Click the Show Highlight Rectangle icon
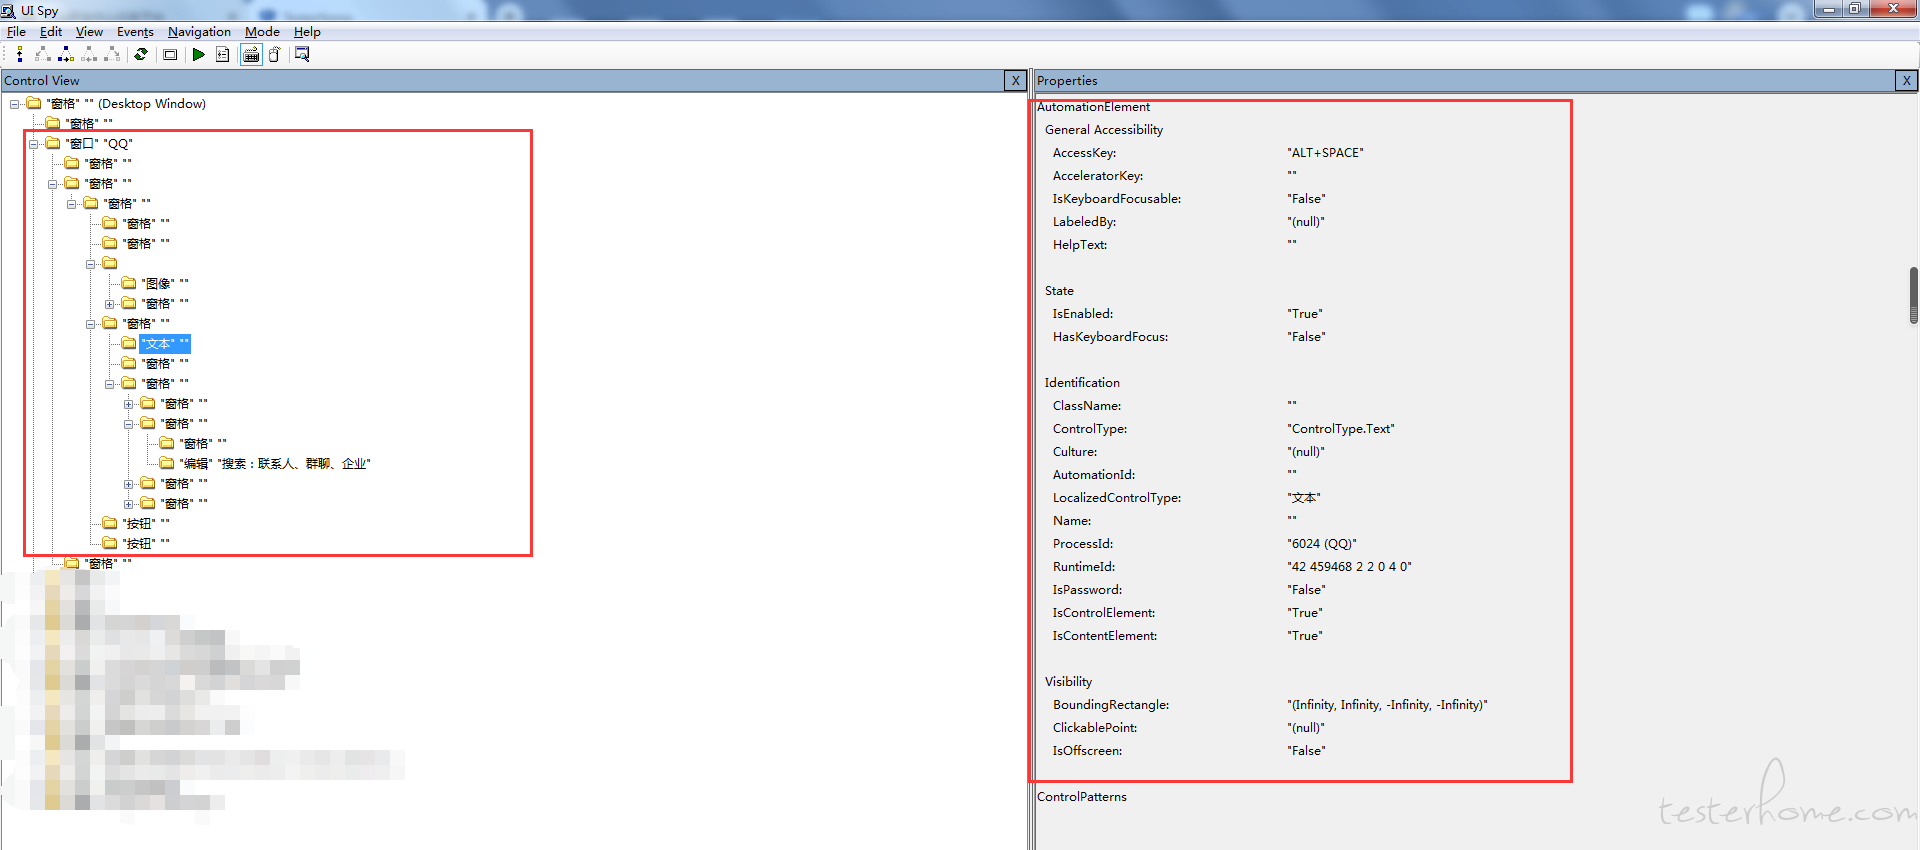The image size is (1920, 850). point(170,54)
